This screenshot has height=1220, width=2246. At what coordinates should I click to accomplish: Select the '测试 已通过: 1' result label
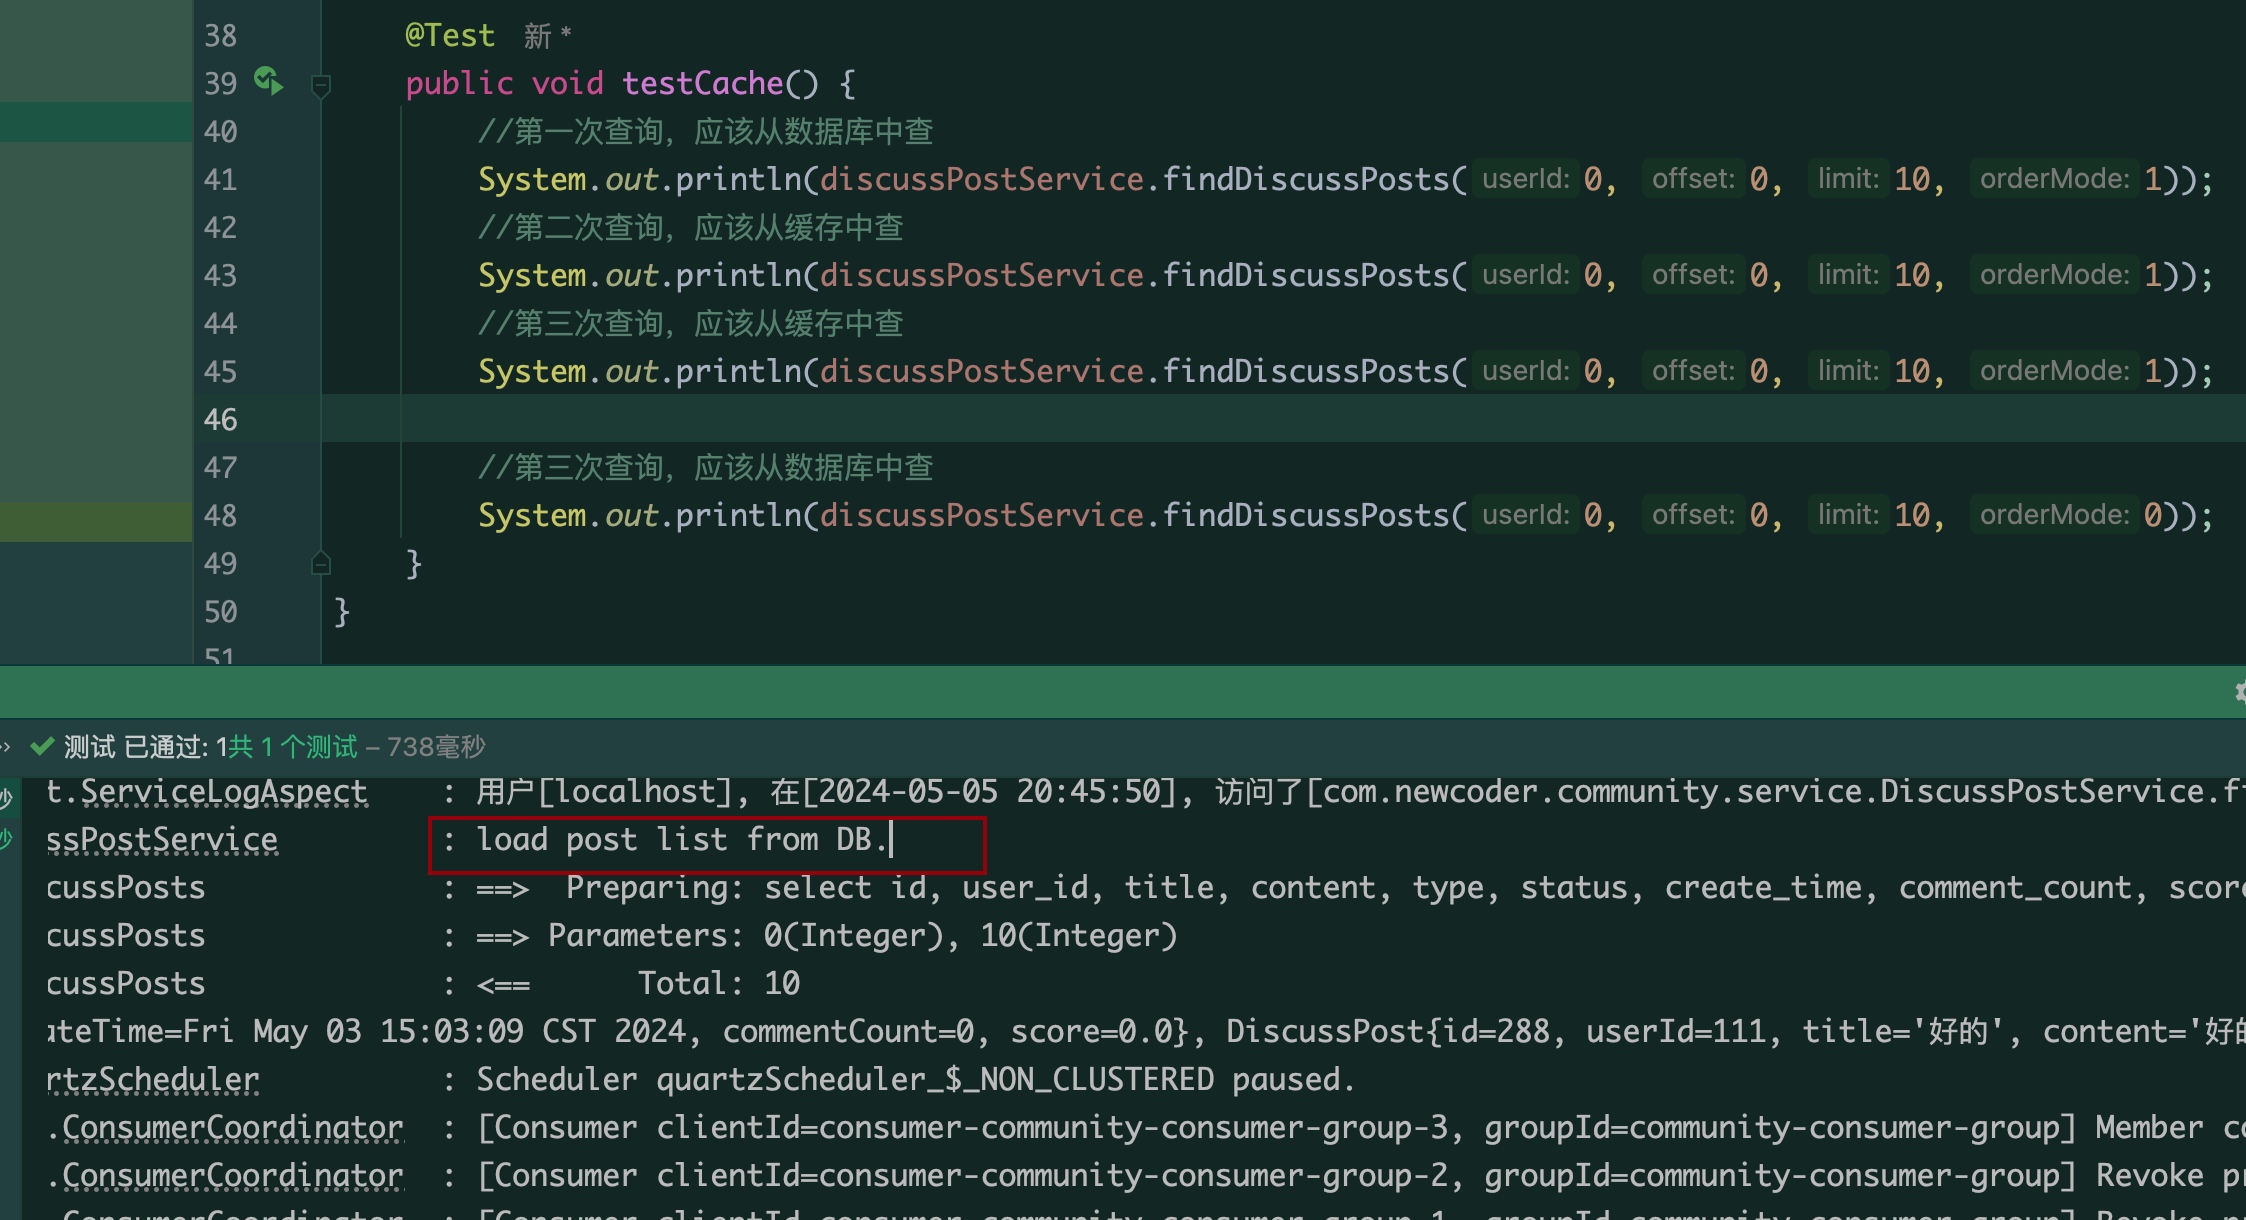tap(146, 746)
